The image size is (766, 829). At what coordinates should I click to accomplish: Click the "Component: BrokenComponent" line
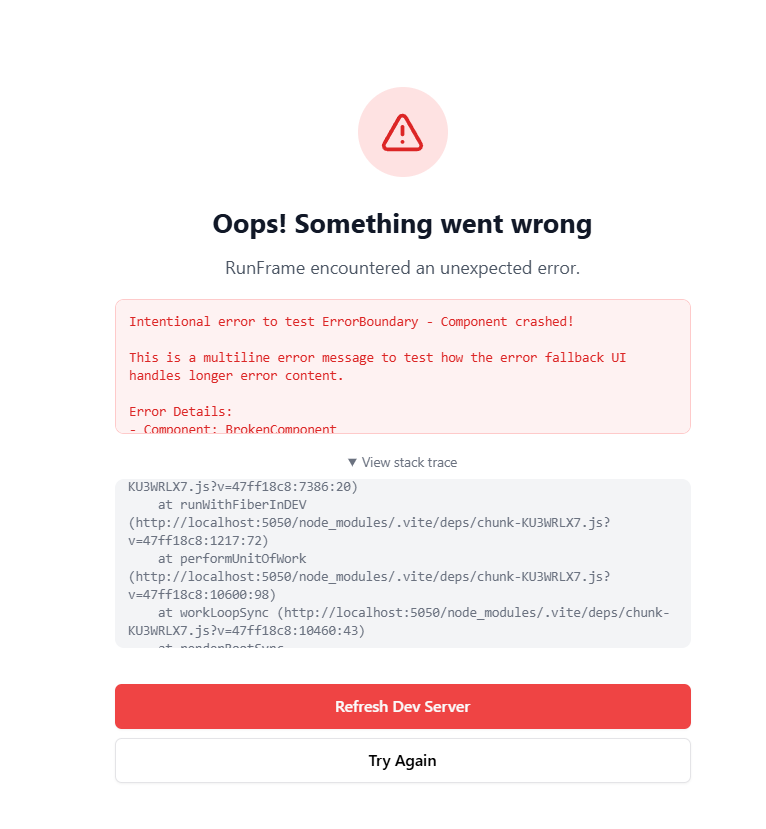tap(233, 428)
